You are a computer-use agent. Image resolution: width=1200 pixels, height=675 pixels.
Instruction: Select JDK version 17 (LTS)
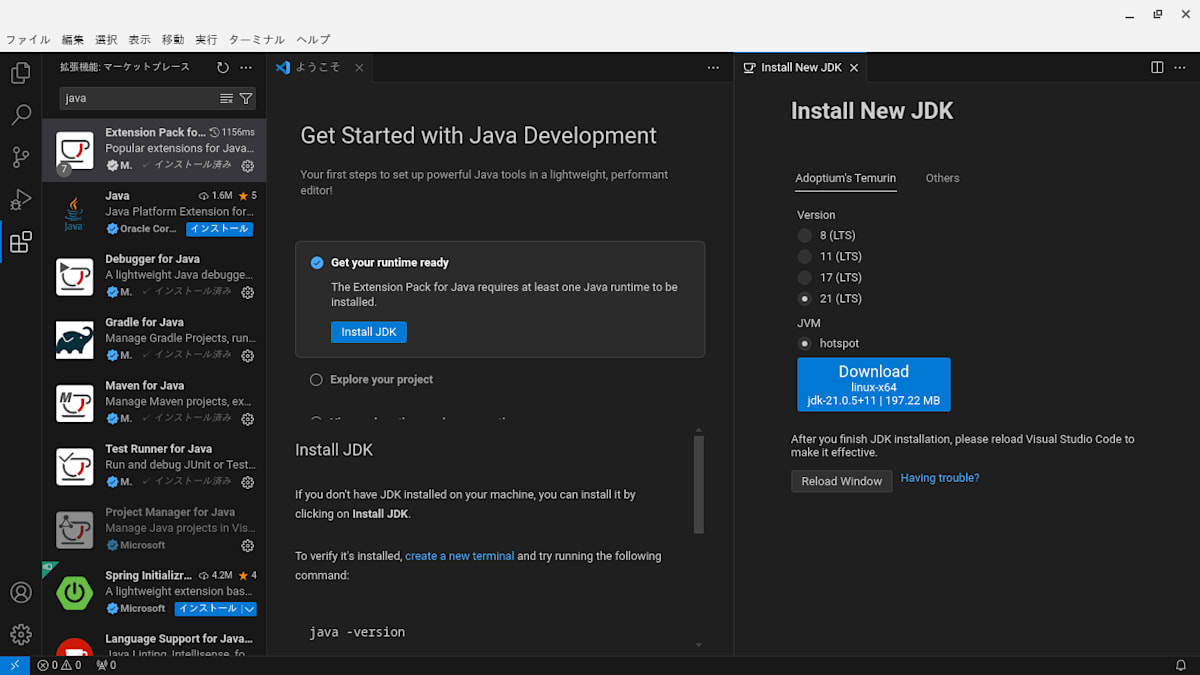tap(805, 278)
